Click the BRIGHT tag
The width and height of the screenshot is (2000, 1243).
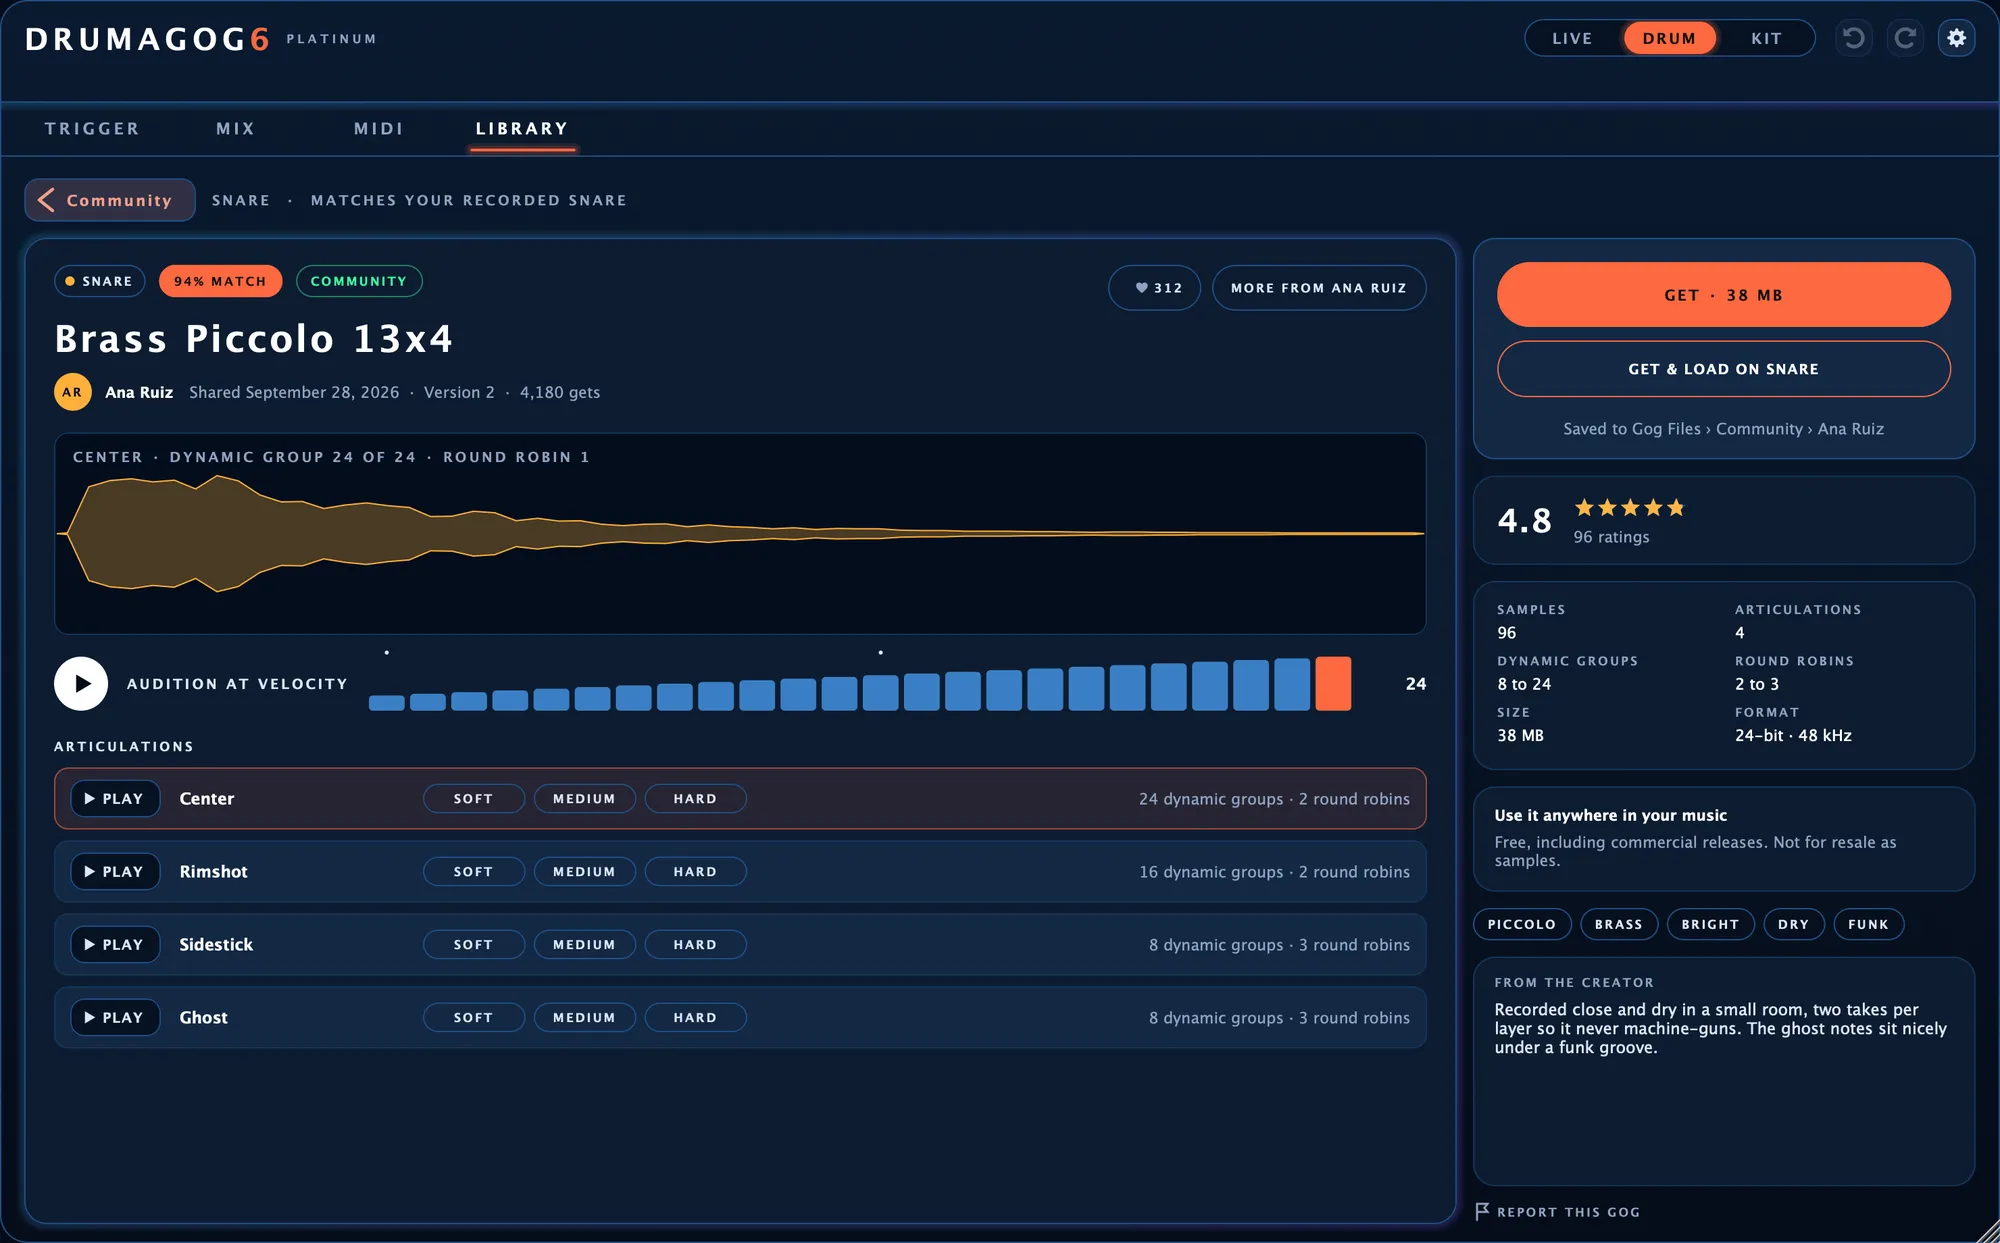pos(1710,925)
